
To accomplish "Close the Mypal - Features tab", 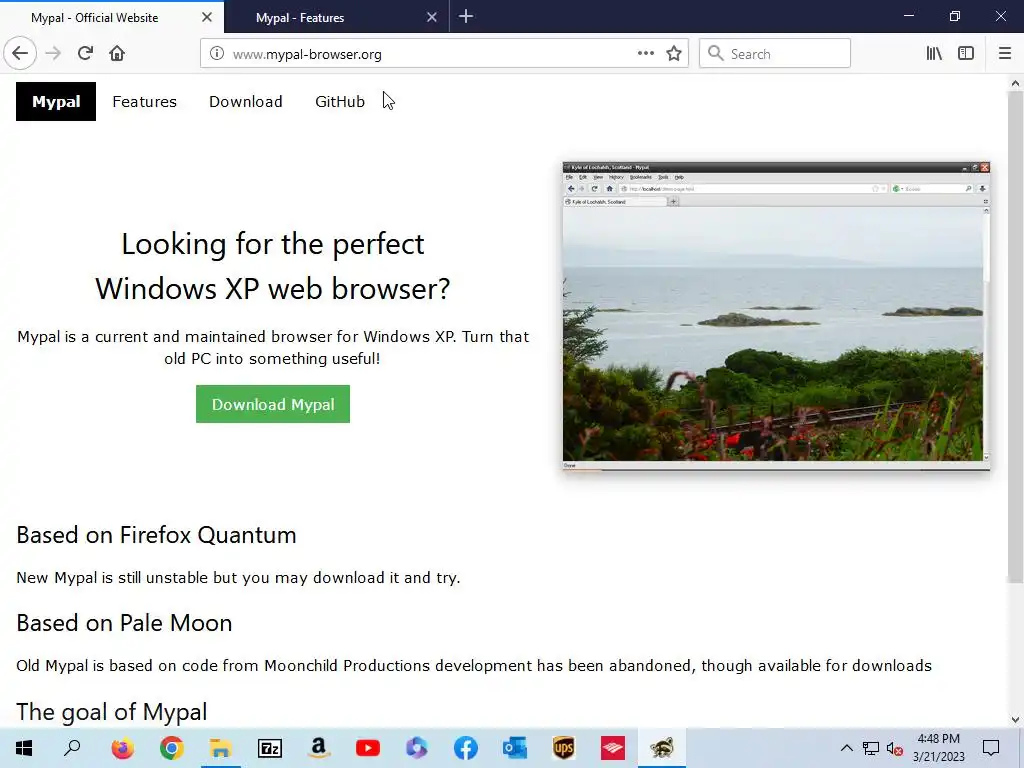I will [x=432, y=17].
